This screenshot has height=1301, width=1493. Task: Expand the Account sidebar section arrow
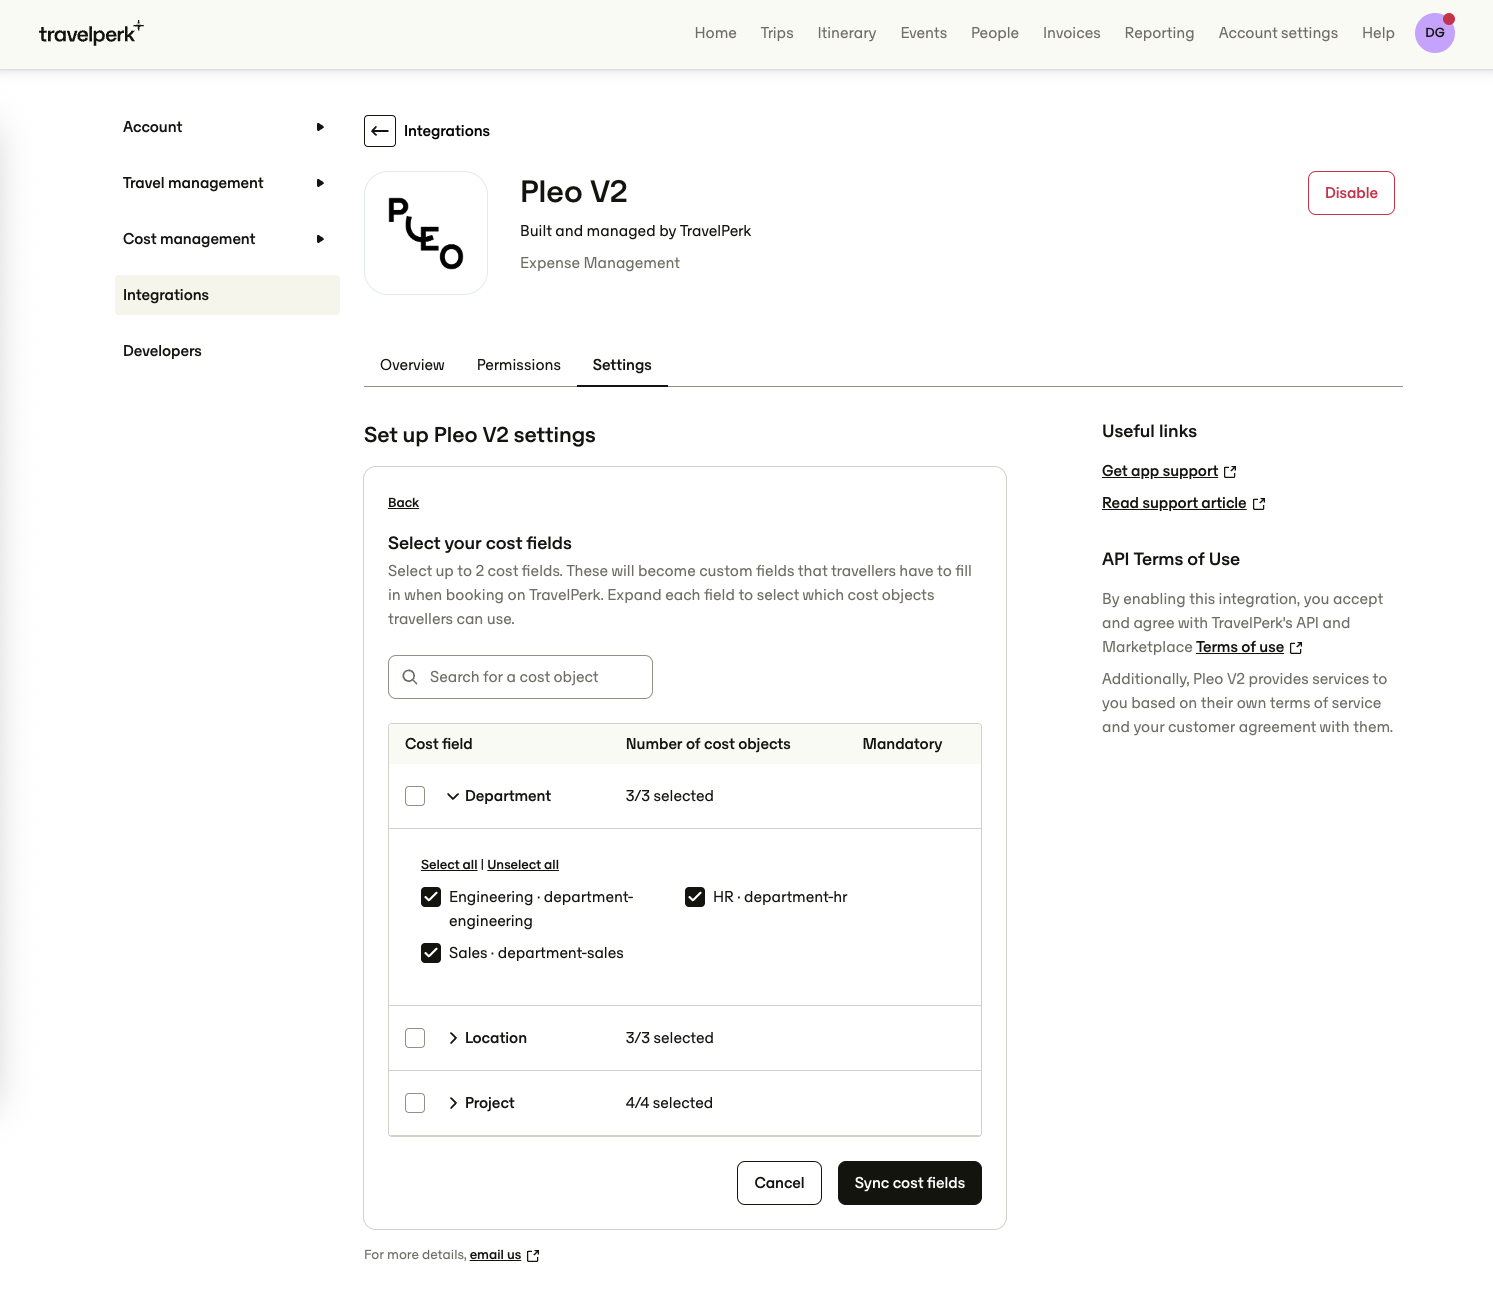tap(320, 127)
